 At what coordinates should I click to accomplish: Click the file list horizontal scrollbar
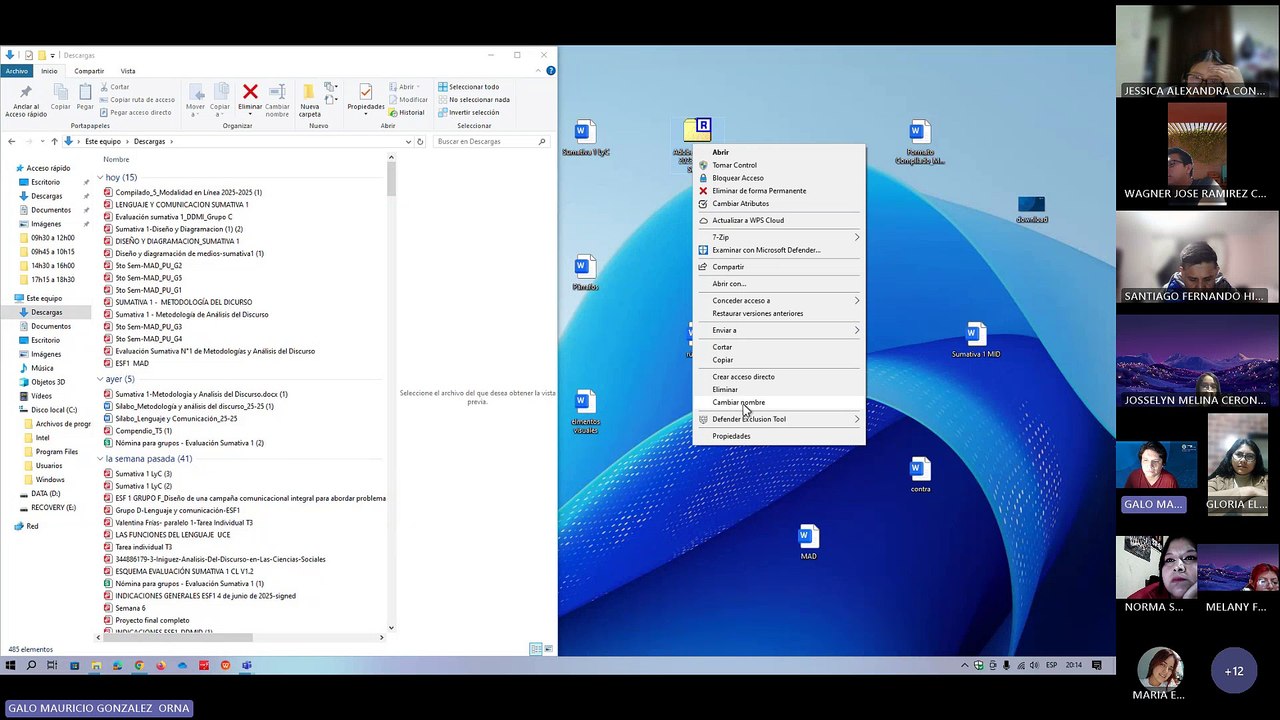[178, 637]
